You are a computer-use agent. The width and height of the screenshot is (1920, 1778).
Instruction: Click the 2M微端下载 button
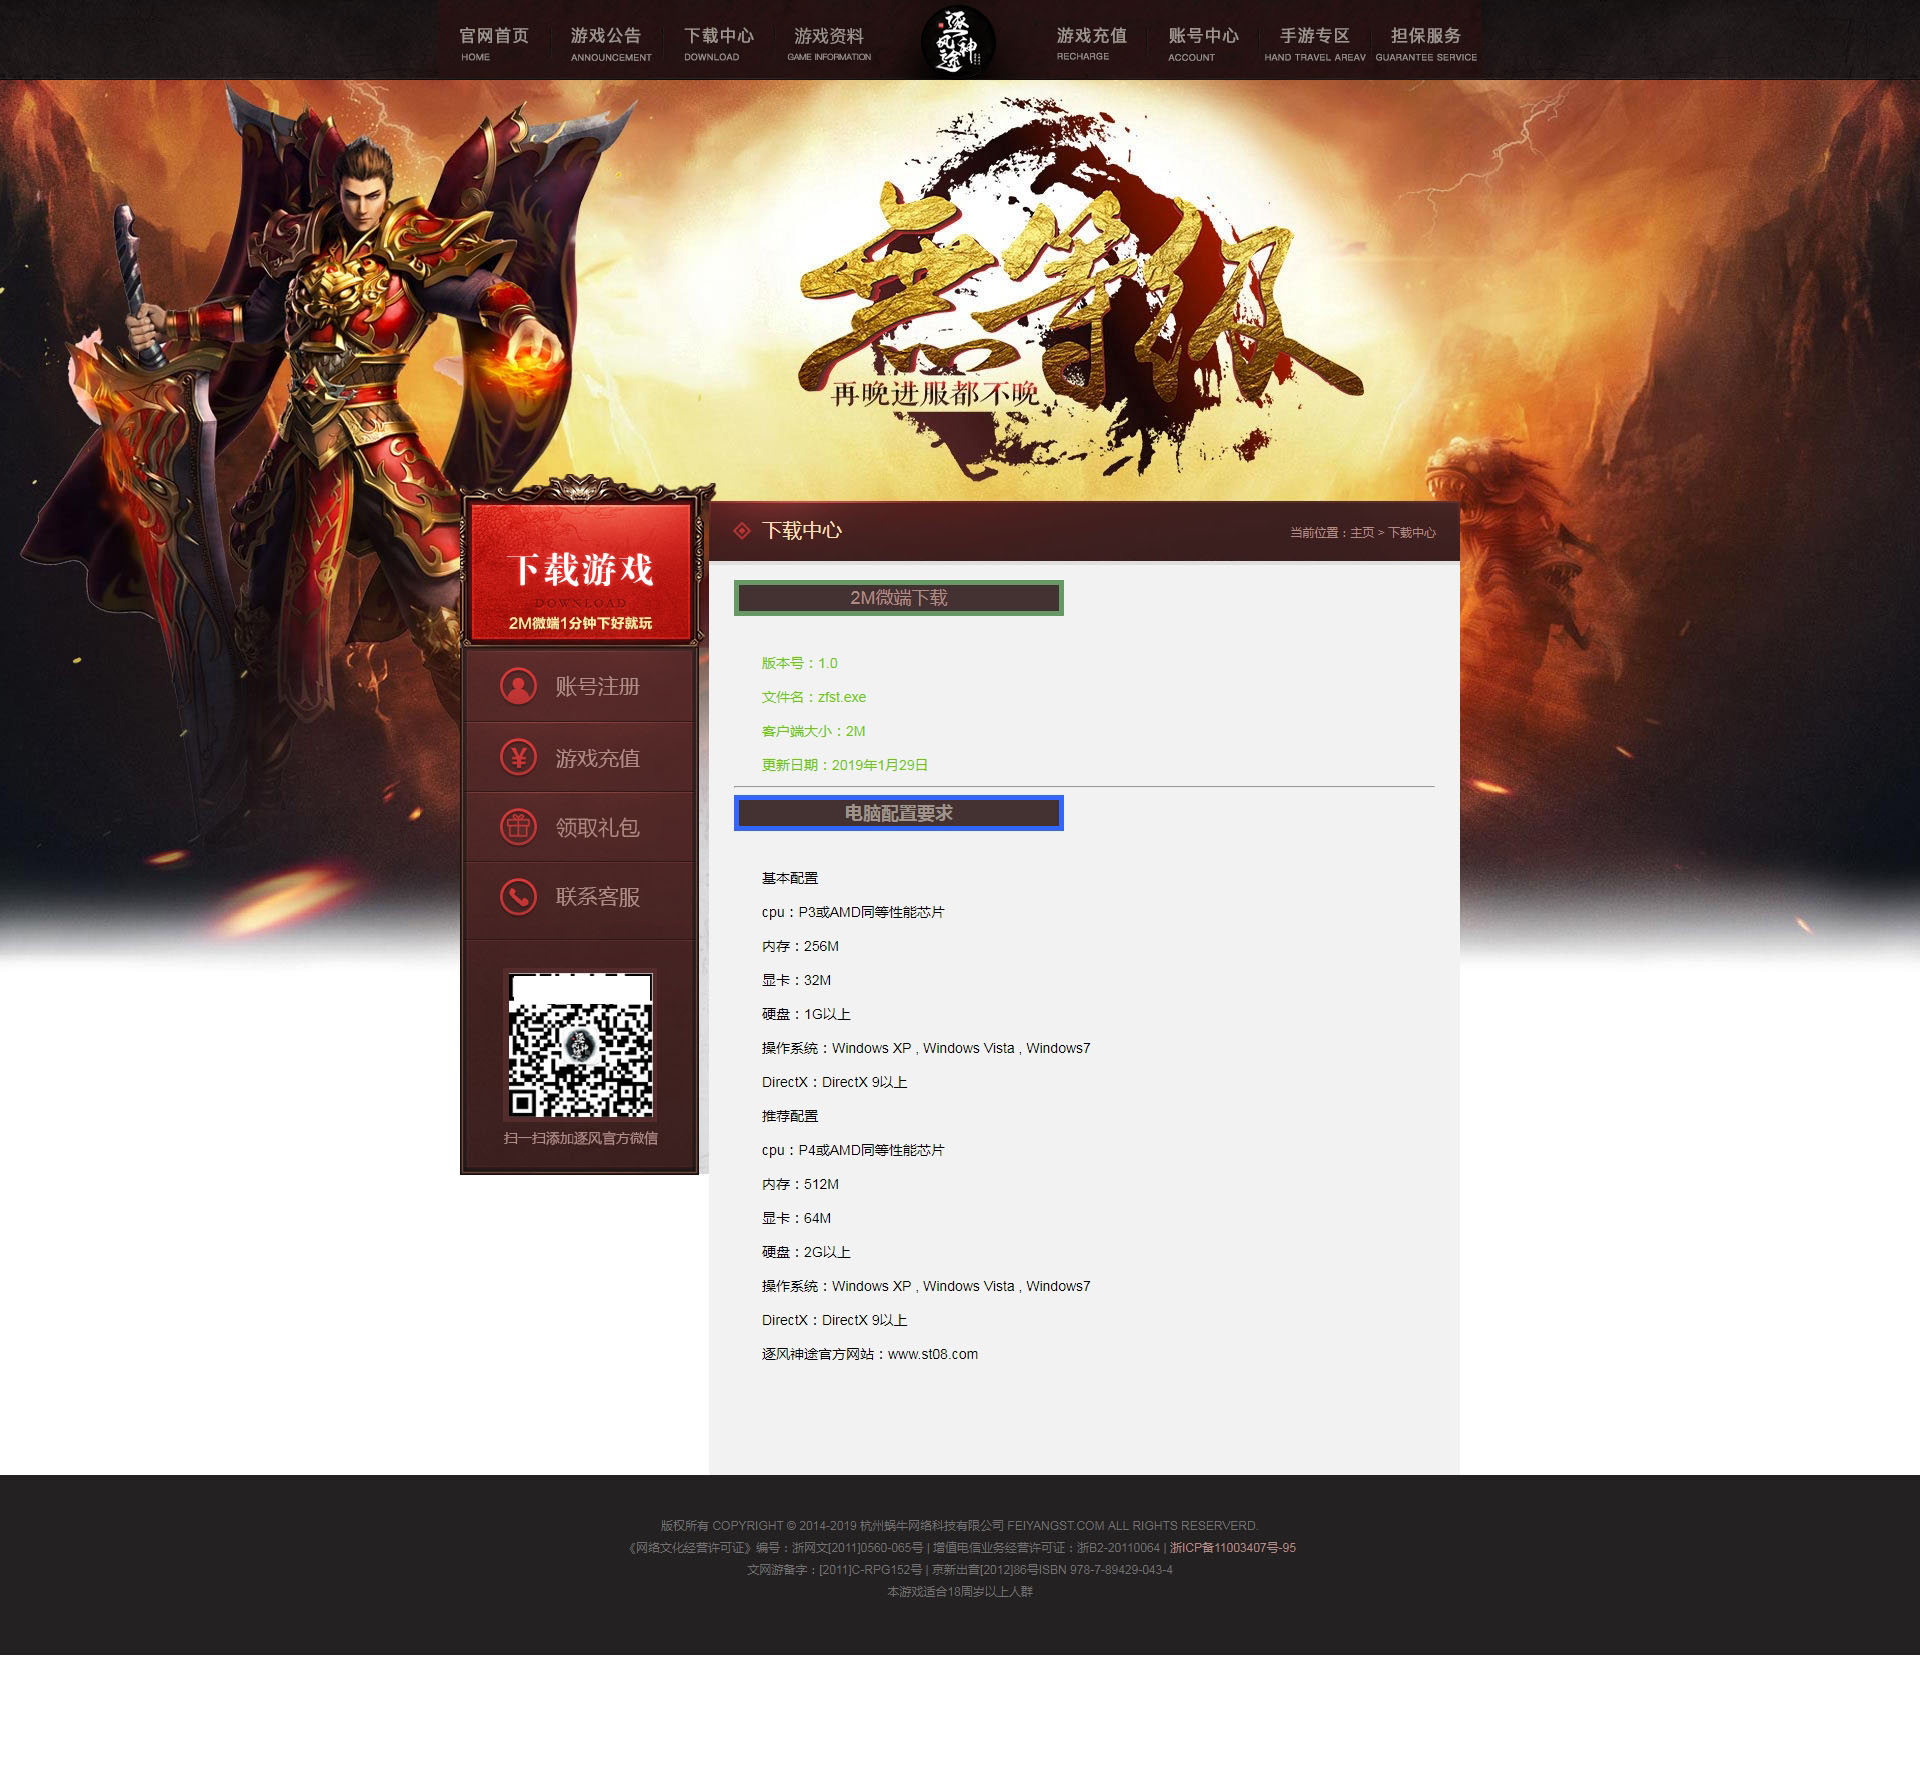(898, 598)
